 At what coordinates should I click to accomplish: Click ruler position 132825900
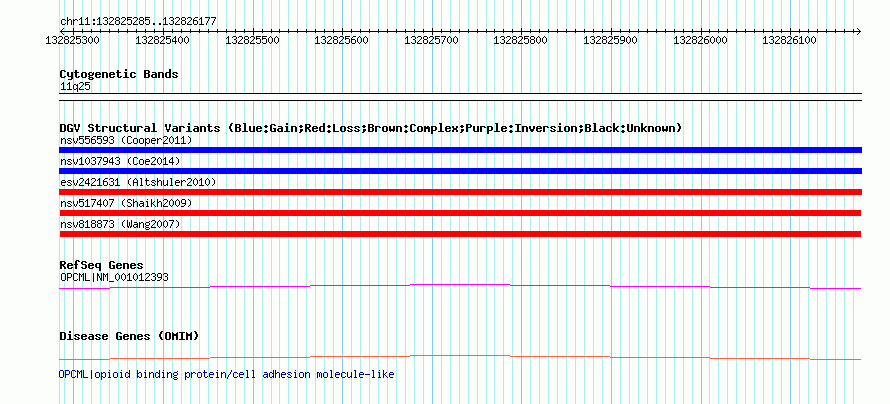pyautogui.click(x=611, y=40)
